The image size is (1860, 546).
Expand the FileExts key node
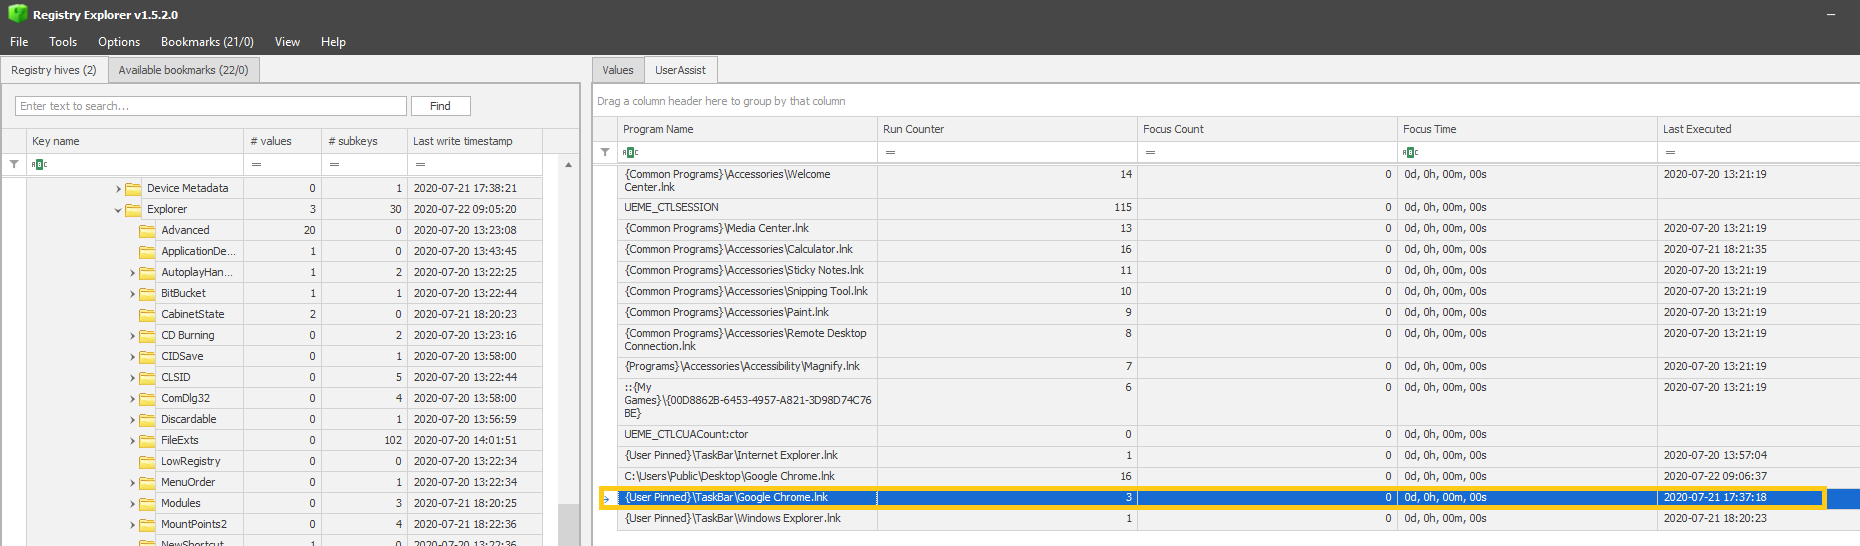(x=132, y=440)
